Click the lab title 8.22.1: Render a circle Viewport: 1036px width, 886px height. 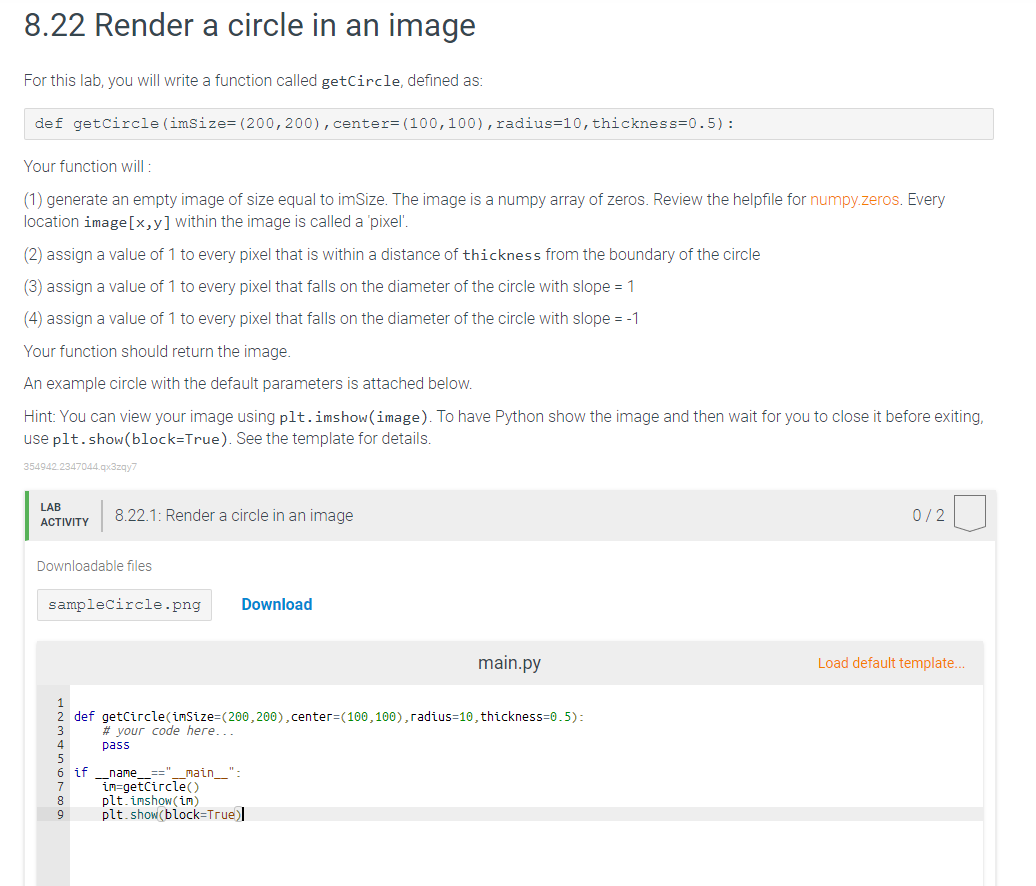[x=234, y=515]
